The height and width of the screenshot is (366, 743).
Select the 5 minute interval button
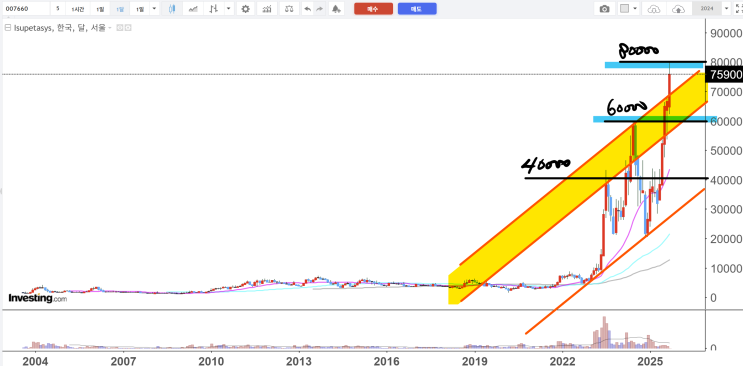point(58,9)
